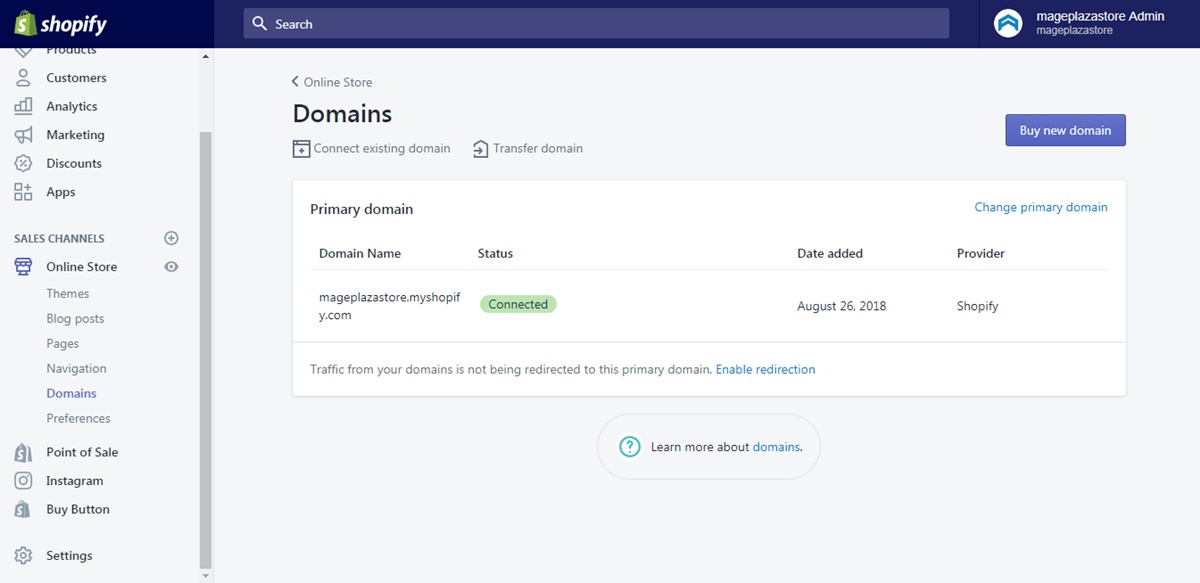Open the Themes subpage

[68, 294]
